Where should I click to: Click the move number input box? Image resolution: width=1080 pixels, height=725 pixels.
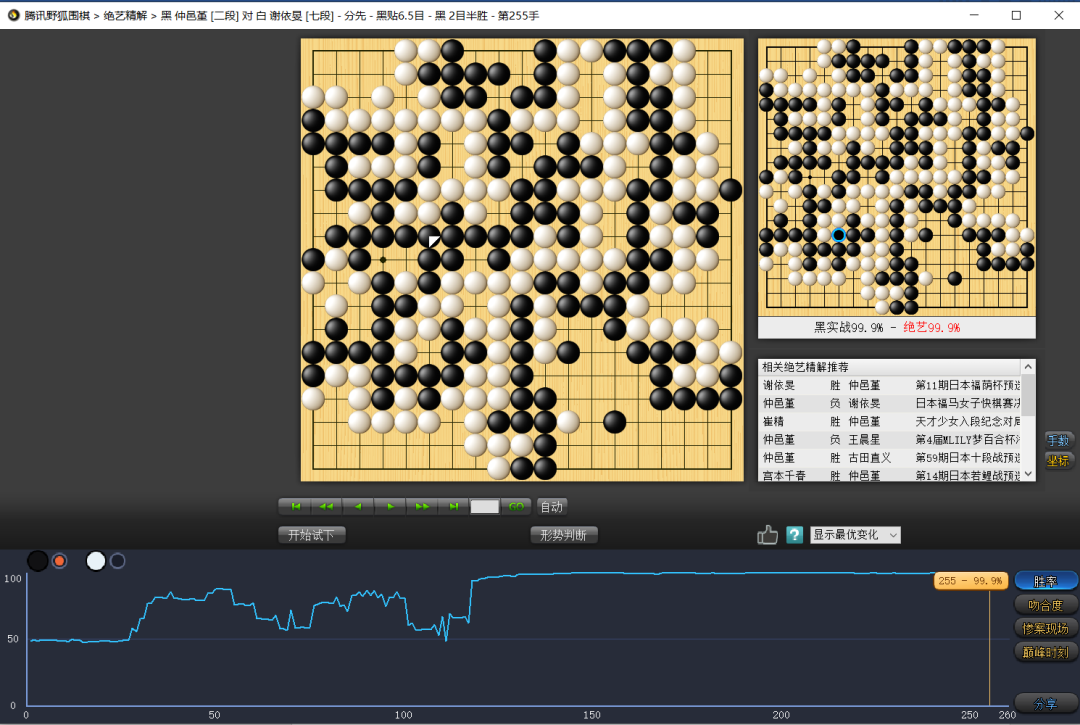pyautogui.click(x=484, y=507)
